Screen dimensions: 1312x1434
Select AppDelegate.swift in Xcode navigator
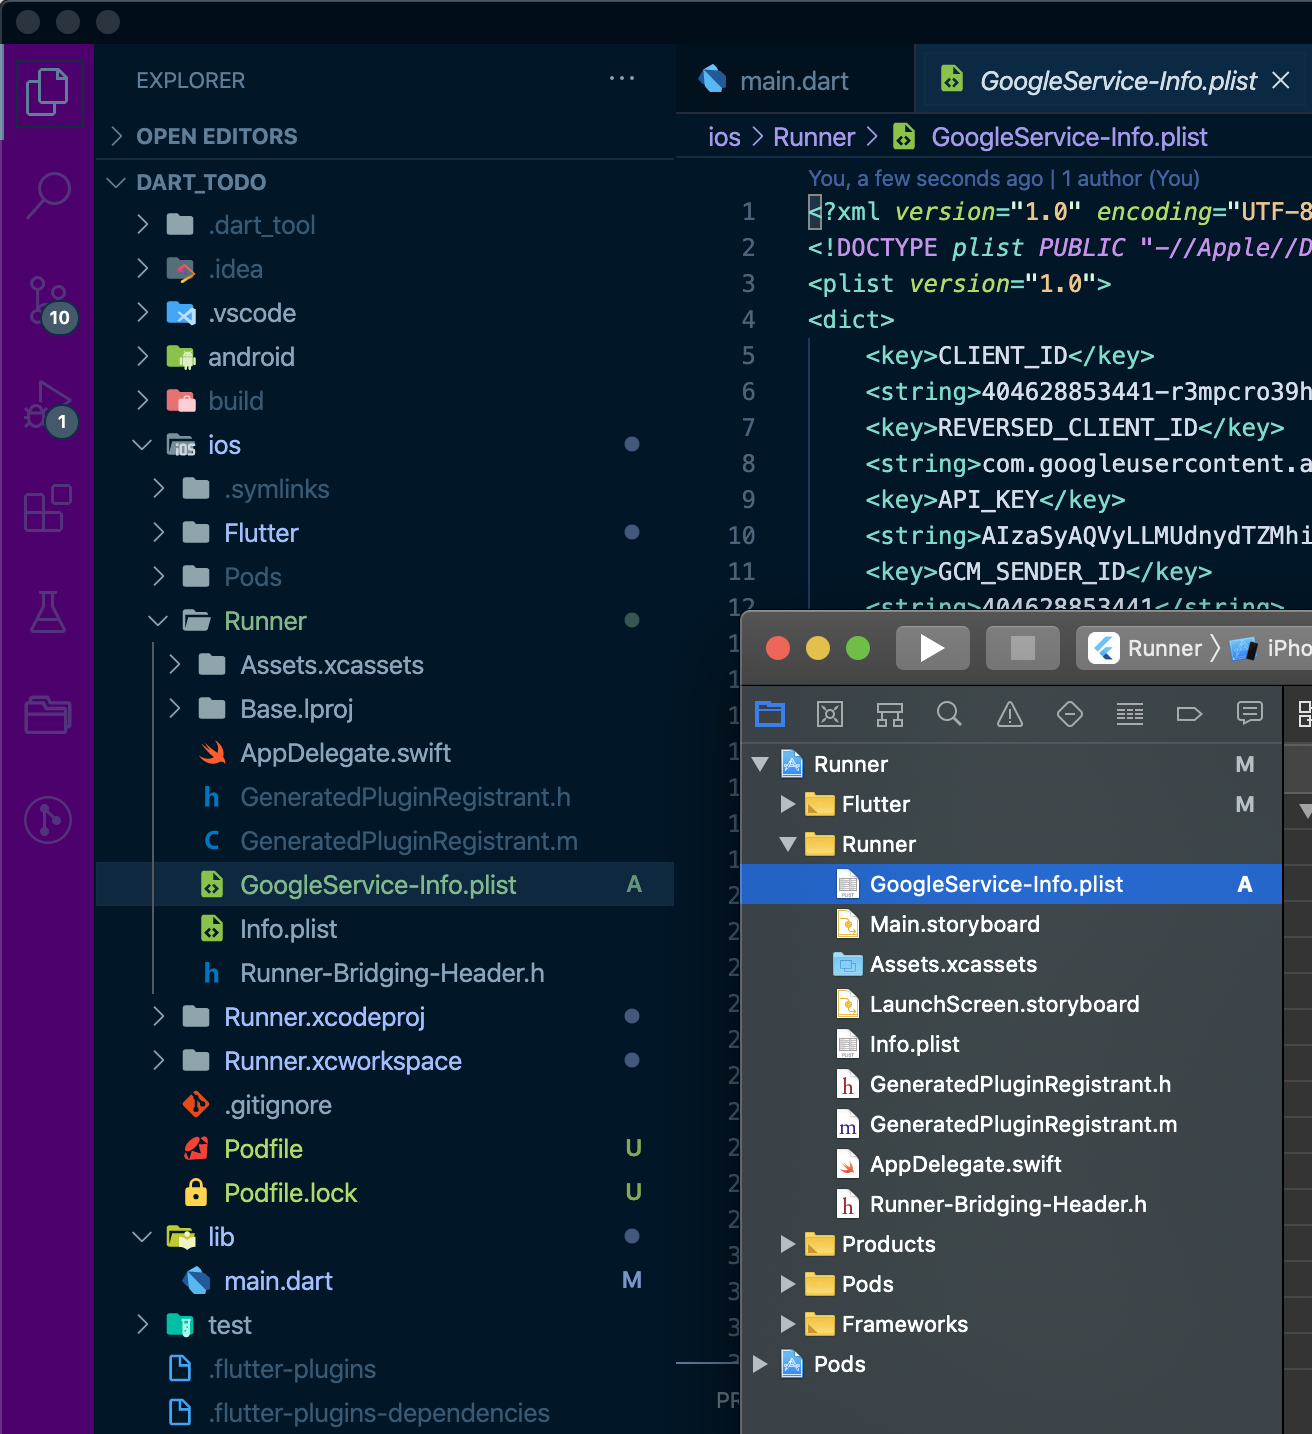tap(1011, 1164)
